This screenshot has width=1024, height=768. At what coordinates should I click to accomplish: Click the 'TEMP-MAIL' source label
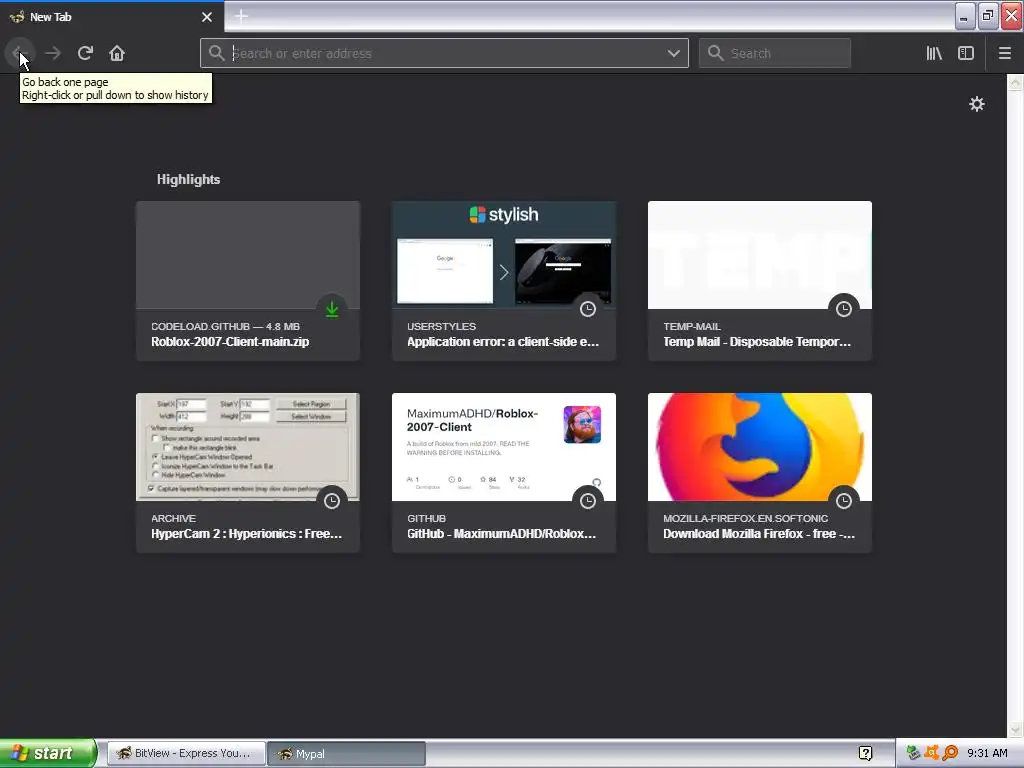pos(692,326)
